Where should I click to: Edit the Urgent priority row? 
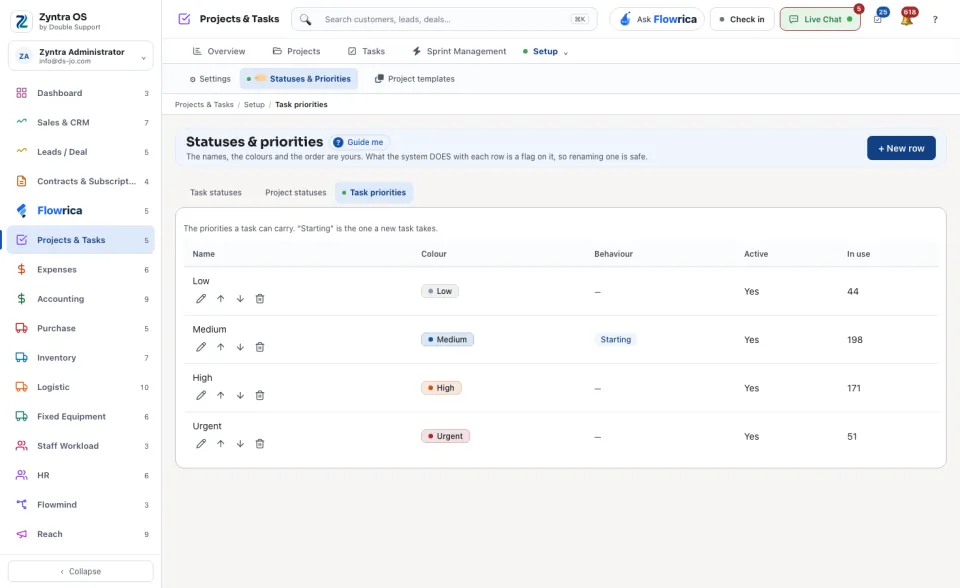point(201,444)
